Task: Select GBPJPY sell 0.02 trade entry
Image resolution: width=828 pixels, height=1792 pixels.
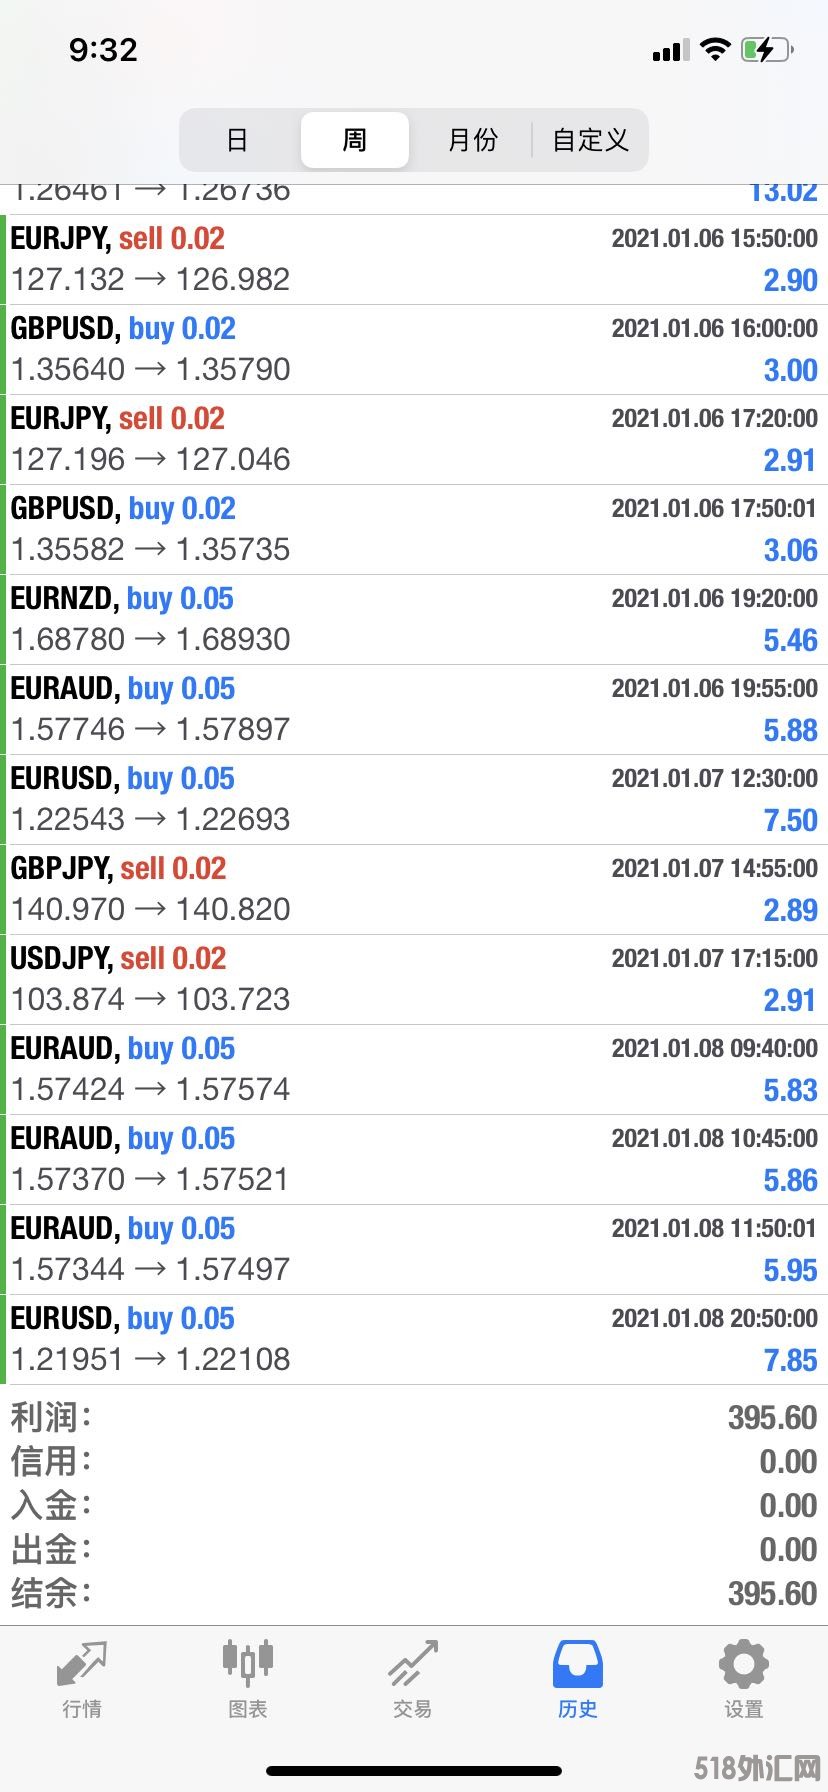Action: pyautogui.click(x=414, y=890)
